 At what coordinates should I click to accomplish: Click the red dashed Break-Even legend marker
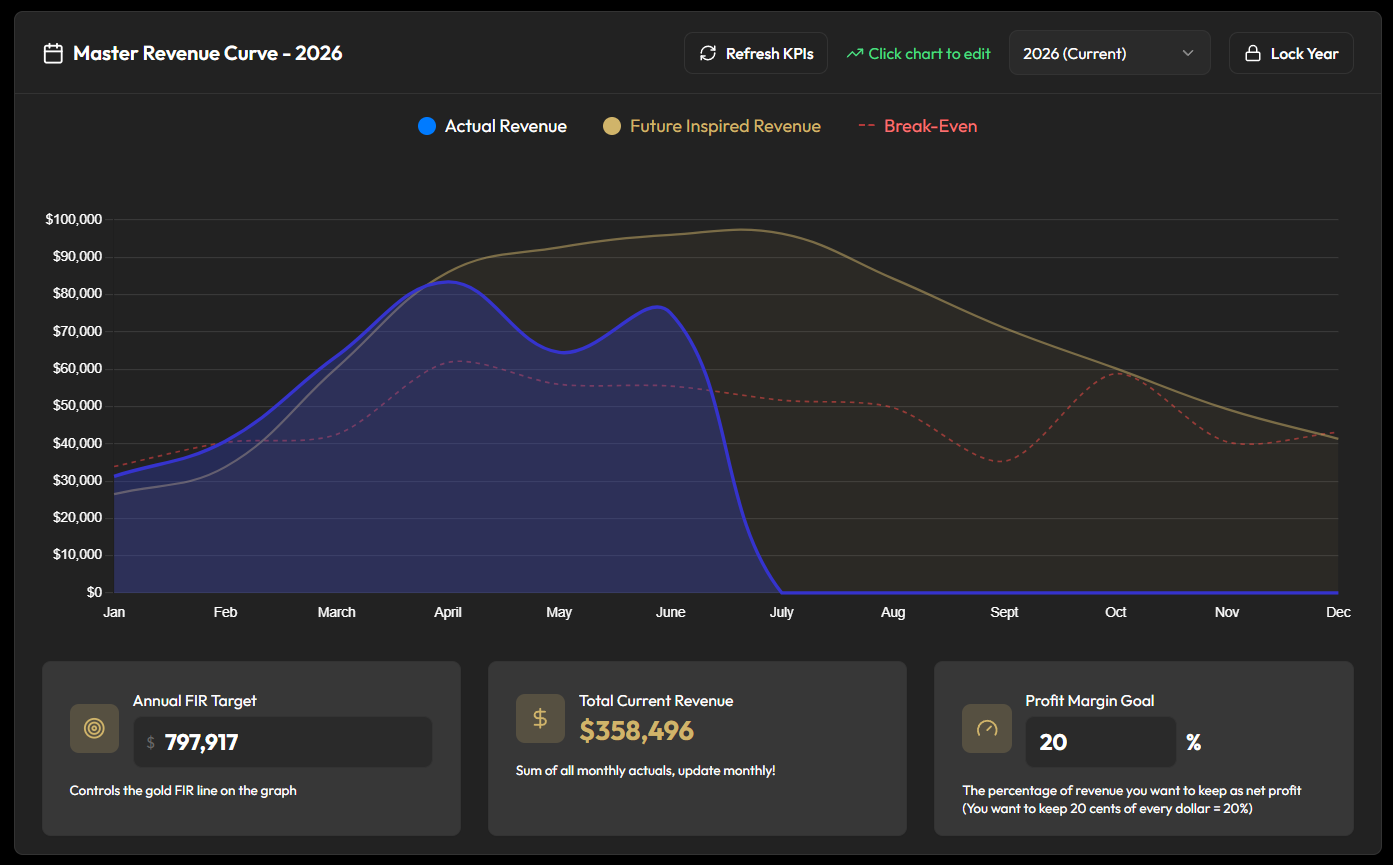pos(867,126)
